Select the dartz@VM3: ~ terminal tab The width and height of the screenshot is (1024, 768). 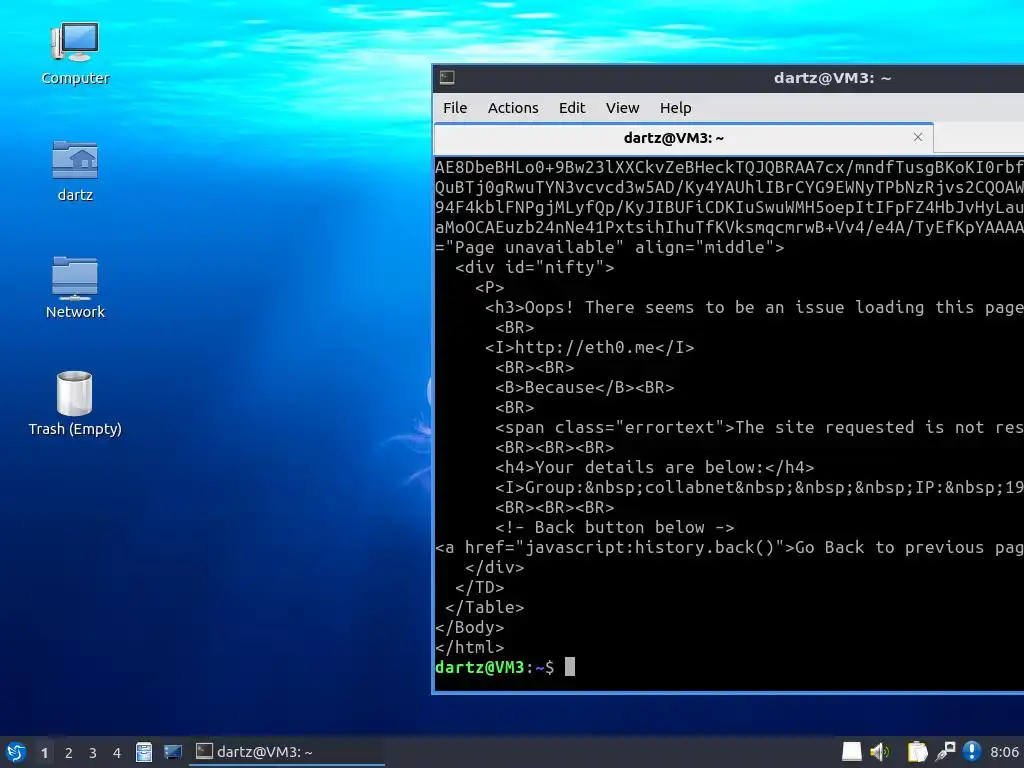click(x=683, y=138)
